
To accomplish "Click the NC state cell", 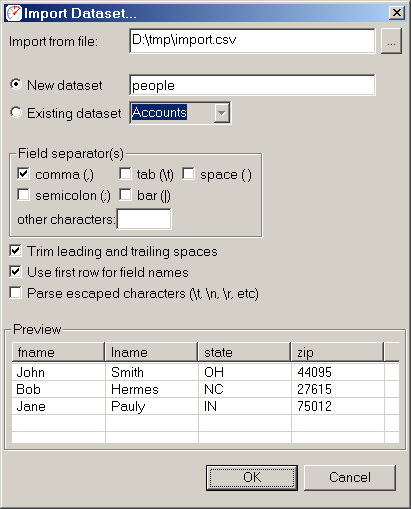I will (245, 389).
